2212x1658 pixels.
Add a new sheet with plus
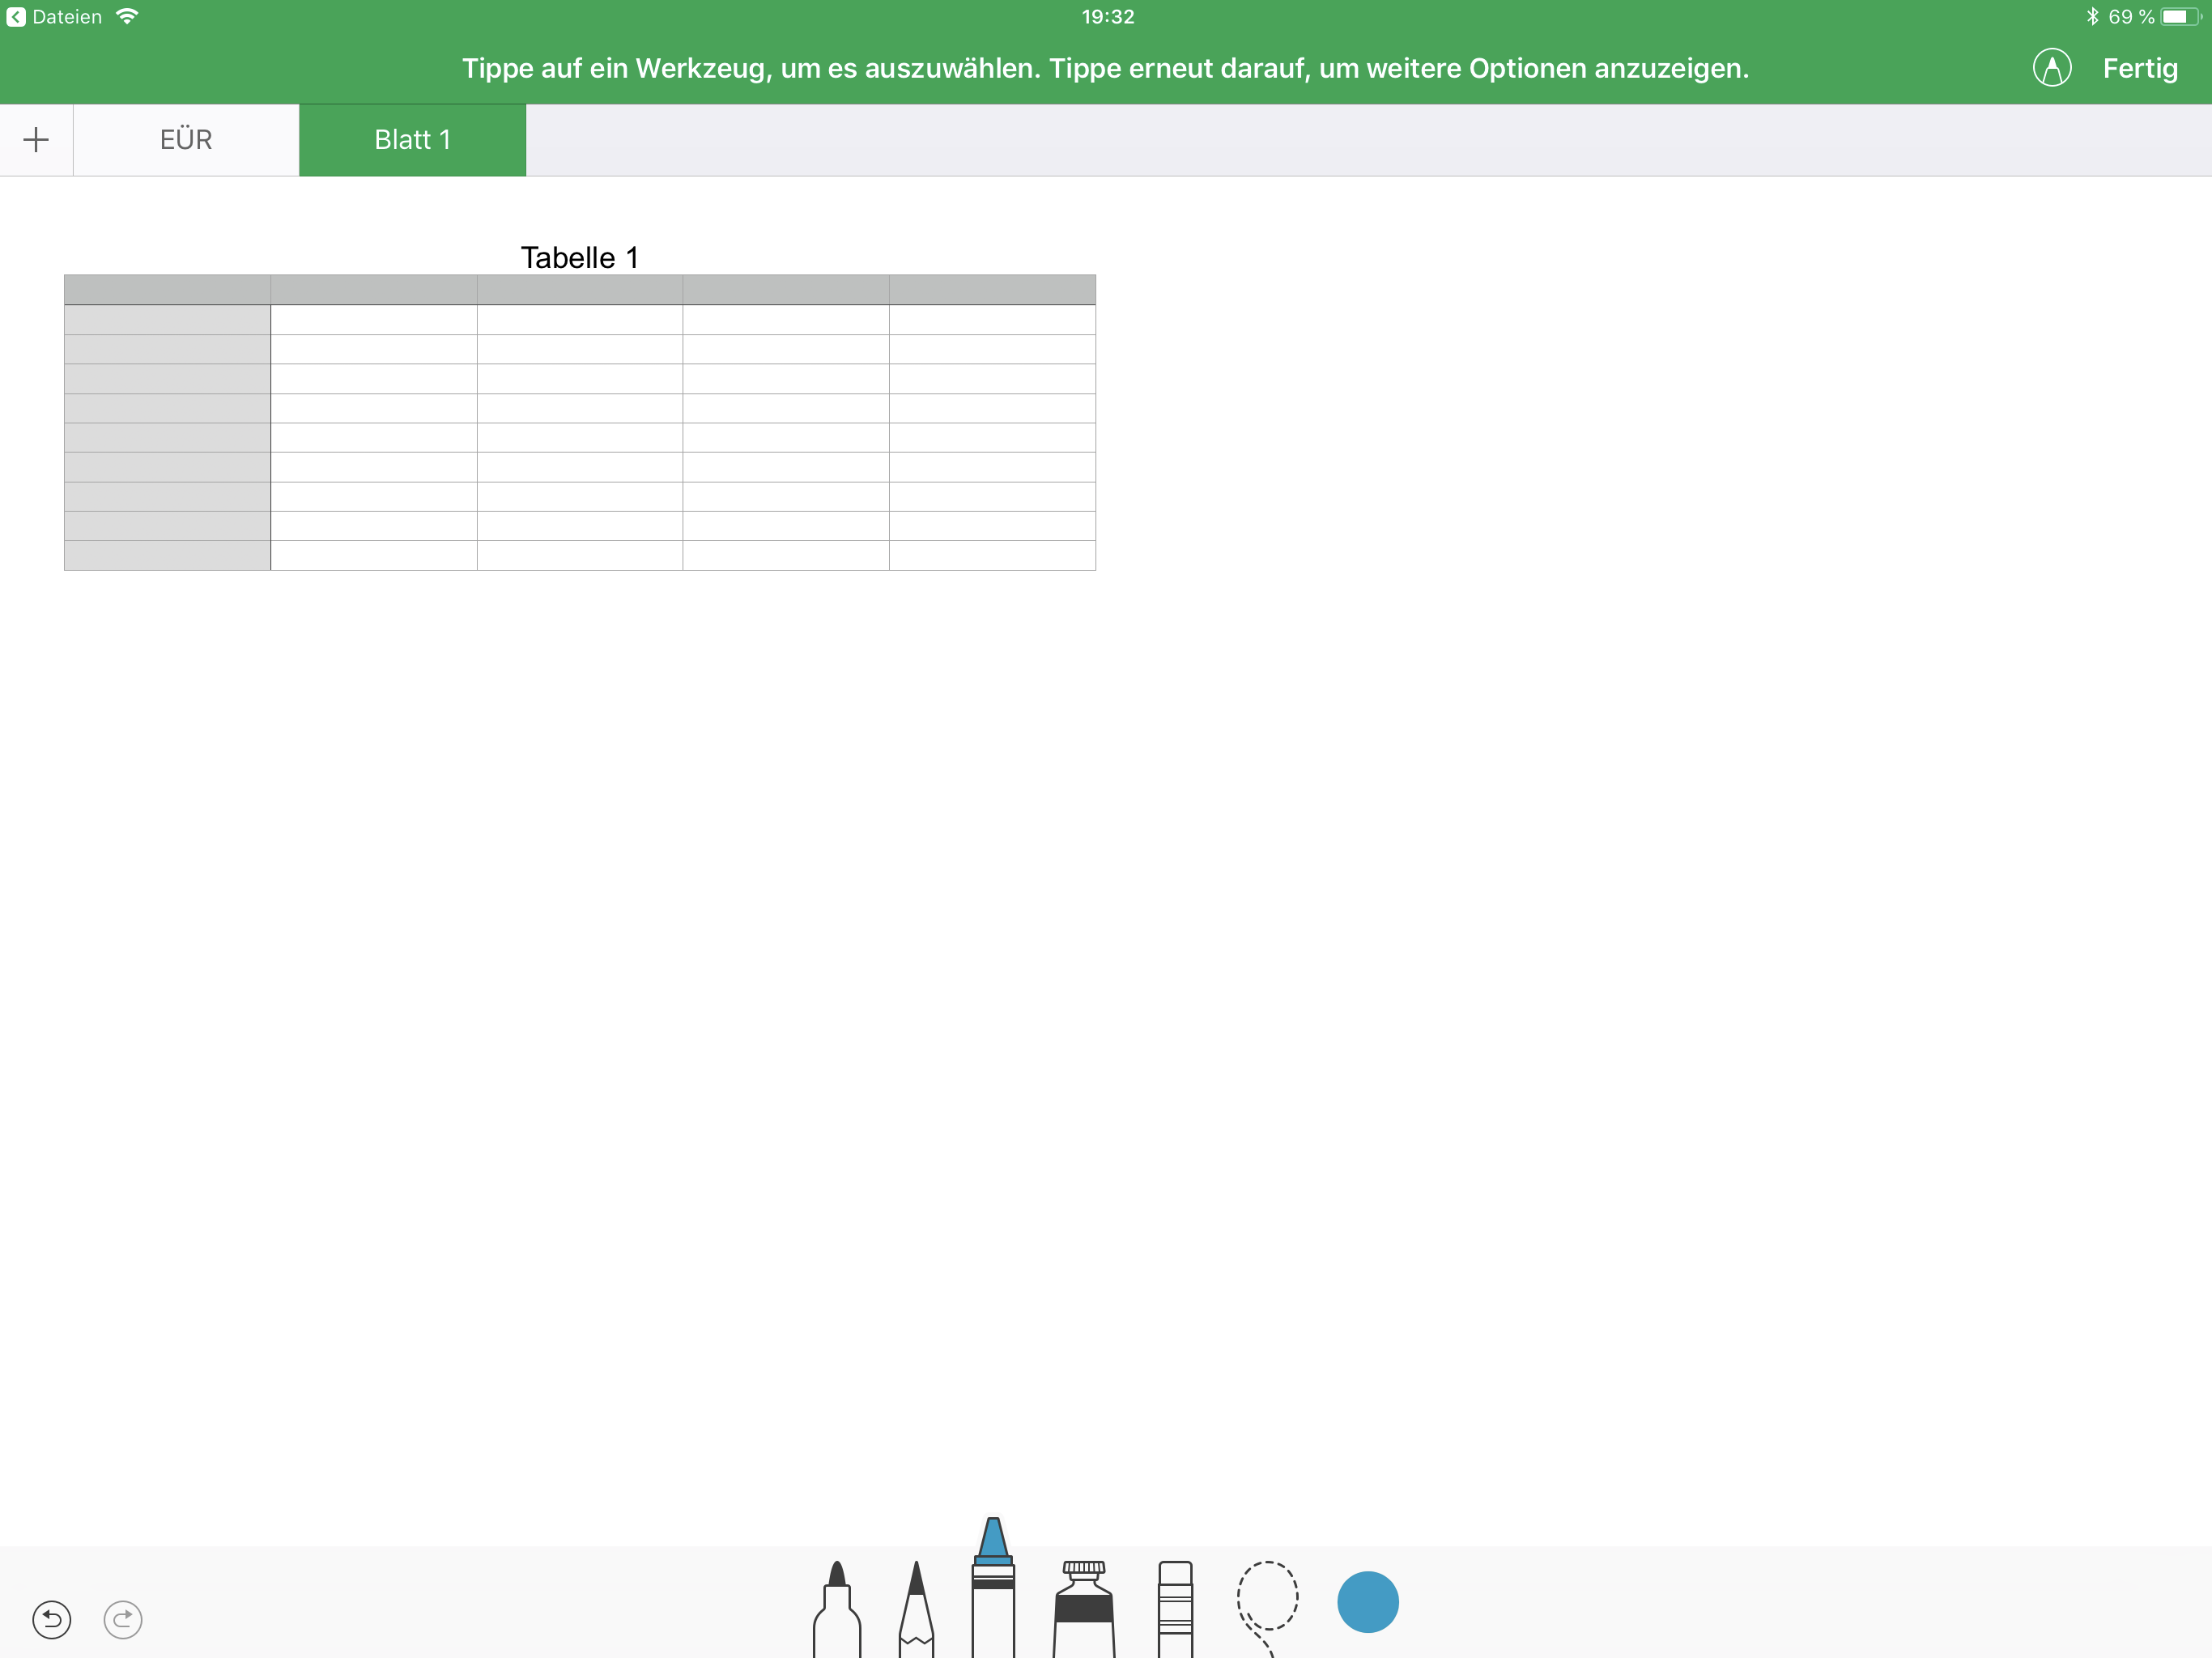point(36,140)
